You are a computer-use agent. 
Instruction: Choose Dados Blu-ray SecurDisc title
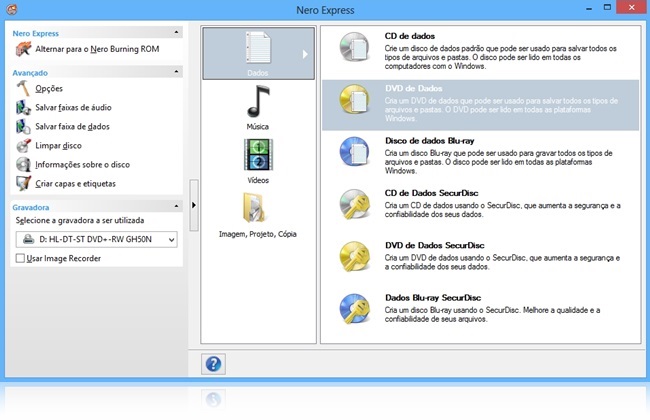[433, 297]
